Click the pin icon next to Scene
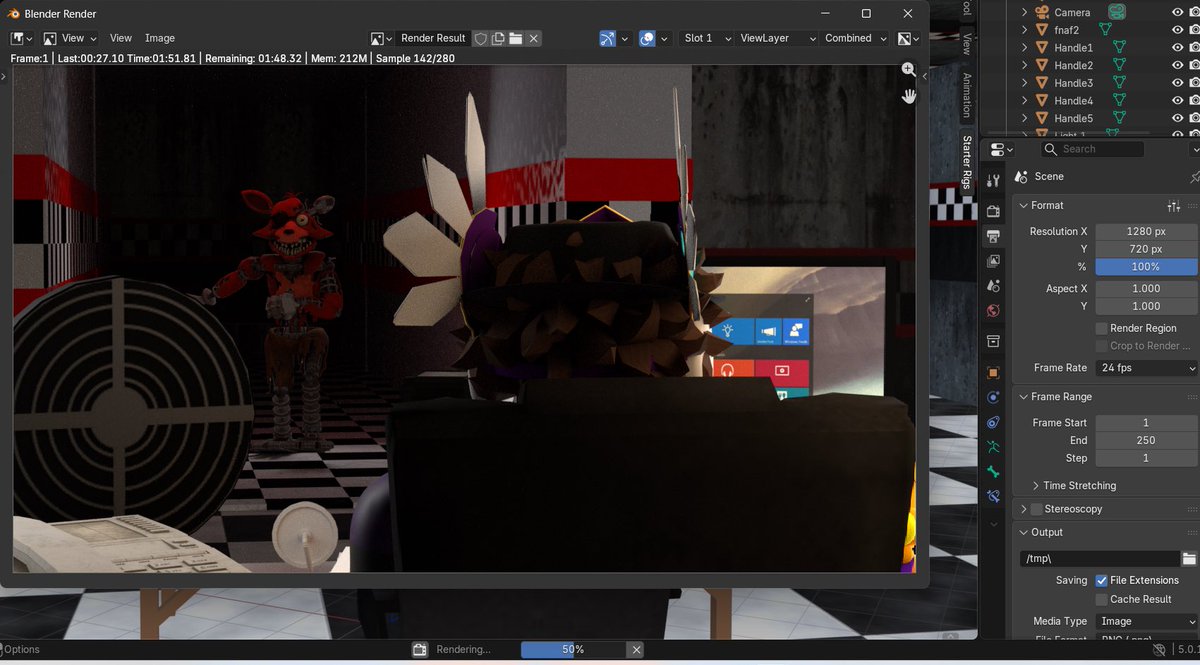 coord(1194,176)
